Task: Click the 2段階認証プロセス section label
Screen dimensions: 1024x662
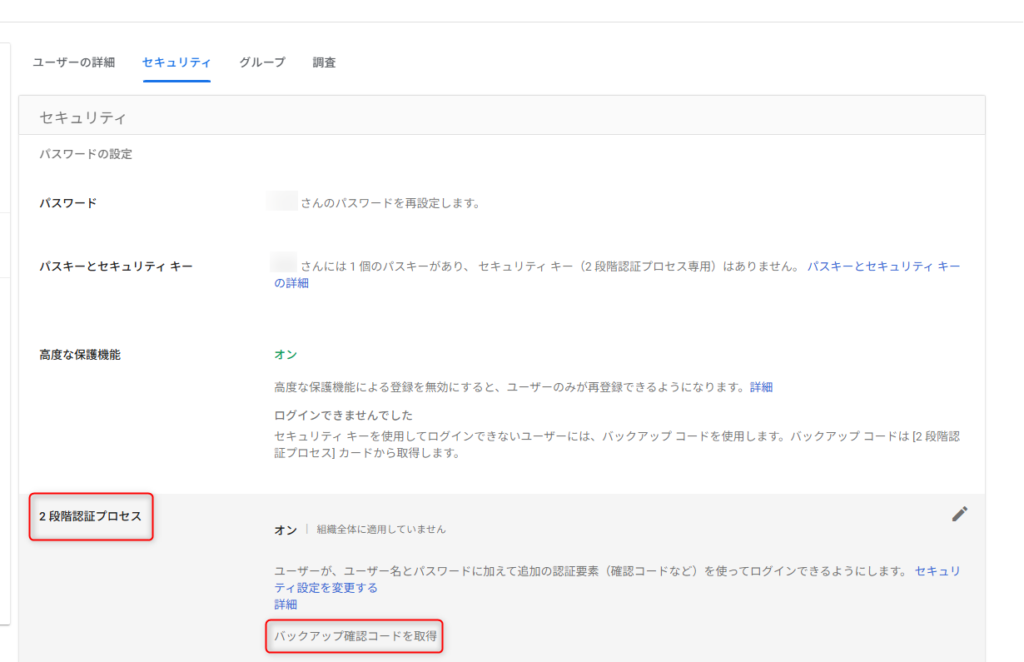Action: 90,517
